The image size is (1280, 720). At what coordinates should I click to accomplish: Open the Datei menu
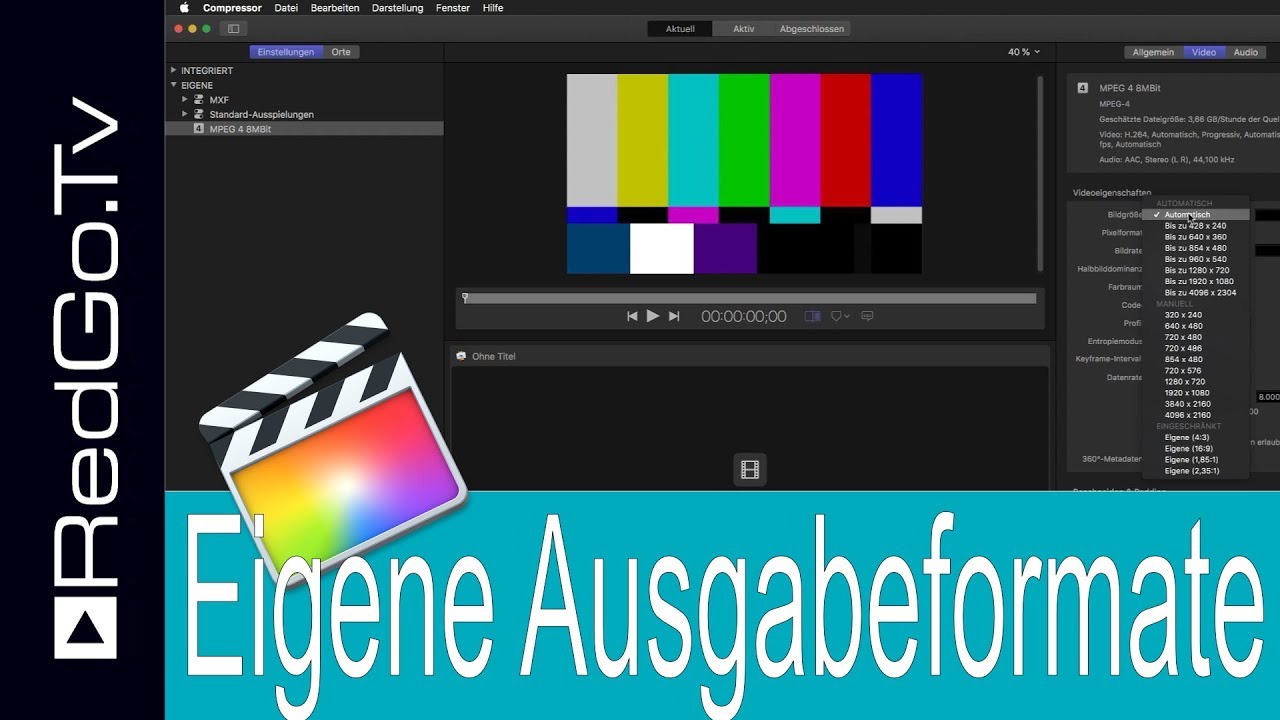click(x=286, y=7)
